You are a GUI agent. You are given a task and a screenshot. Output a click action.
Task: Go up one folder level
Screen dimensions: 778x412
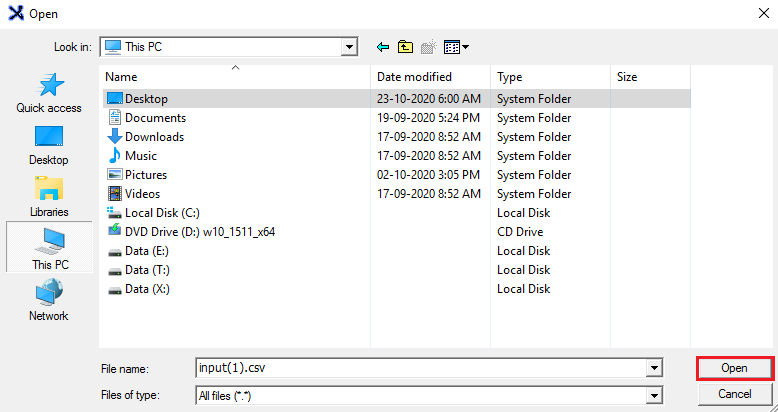click(x=405, y=47)
